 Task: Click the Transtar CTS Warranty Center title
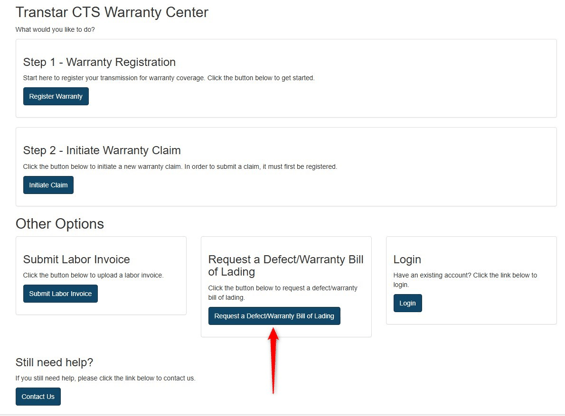click(x=112, y=12)
